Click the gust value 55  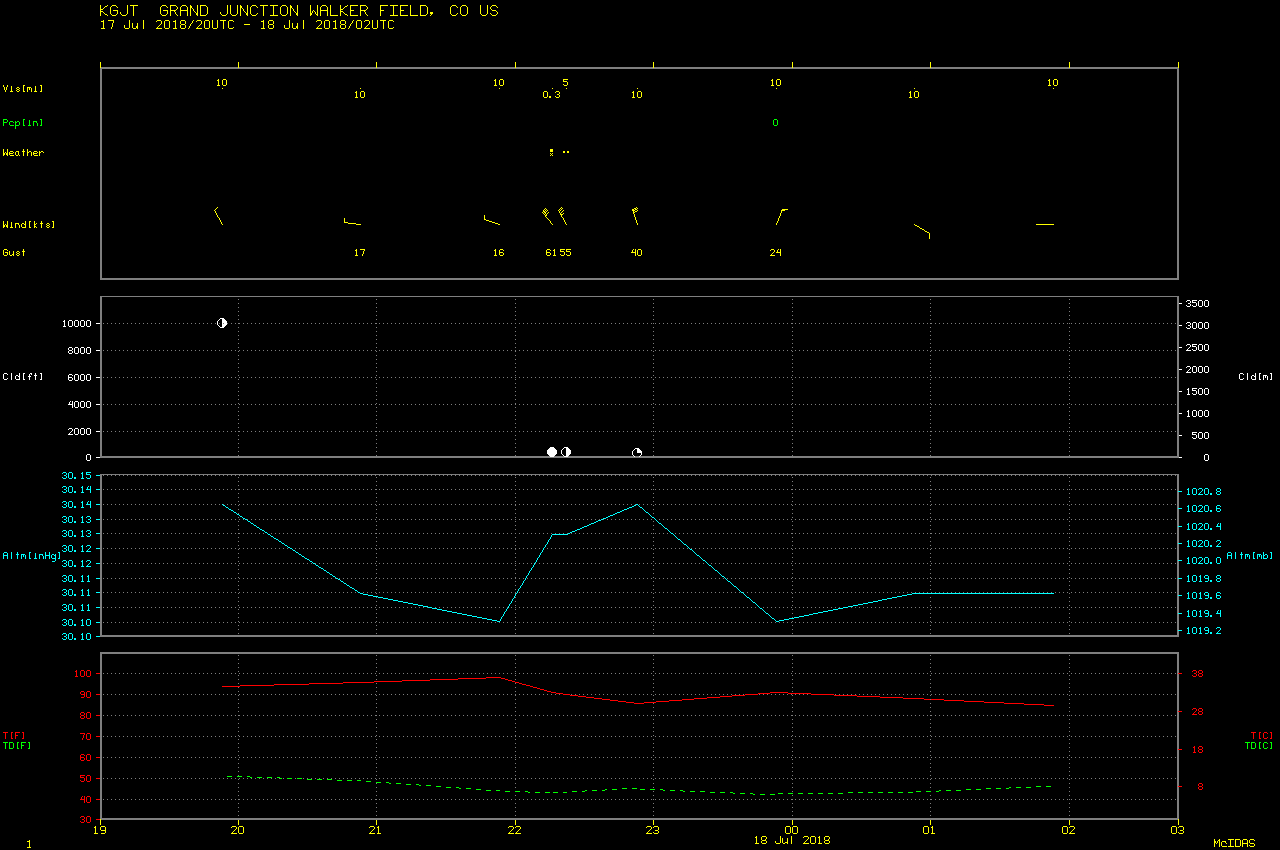click(x=566, y=253)
